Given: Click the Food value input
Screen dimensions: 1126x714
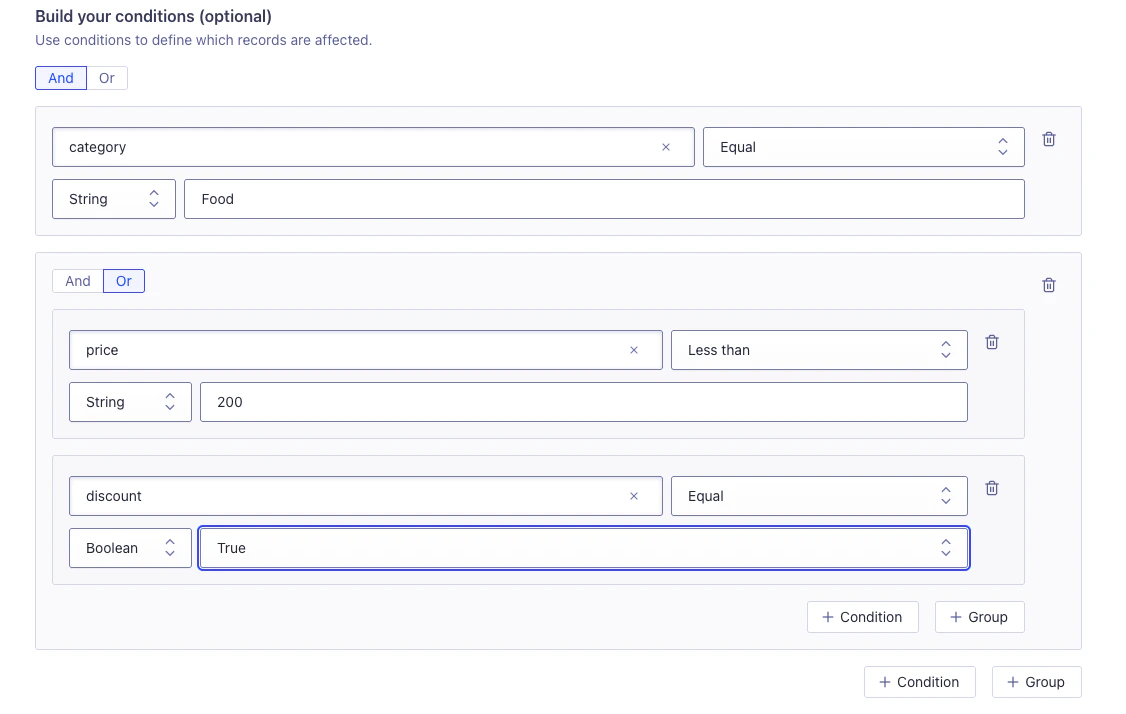Looking at the screenshot, I should click(x=604, y=199).
